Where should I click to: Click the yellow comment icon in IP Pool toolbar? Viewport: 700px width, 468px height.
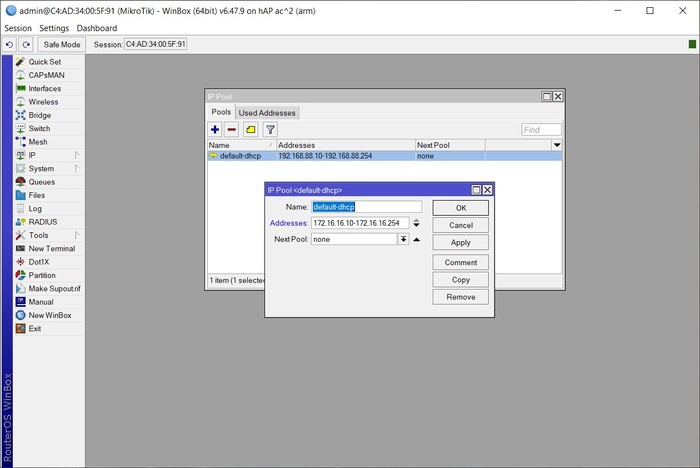click(251, 130)
